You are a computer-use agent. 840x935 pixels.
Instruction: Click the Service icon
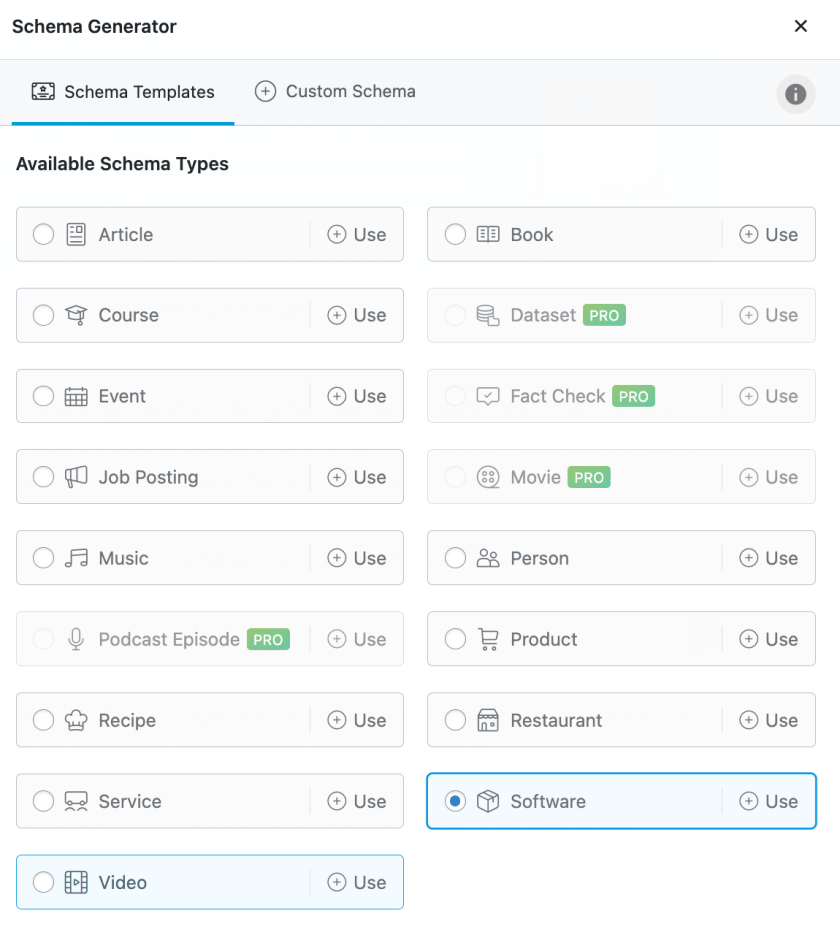coord(76,801)
